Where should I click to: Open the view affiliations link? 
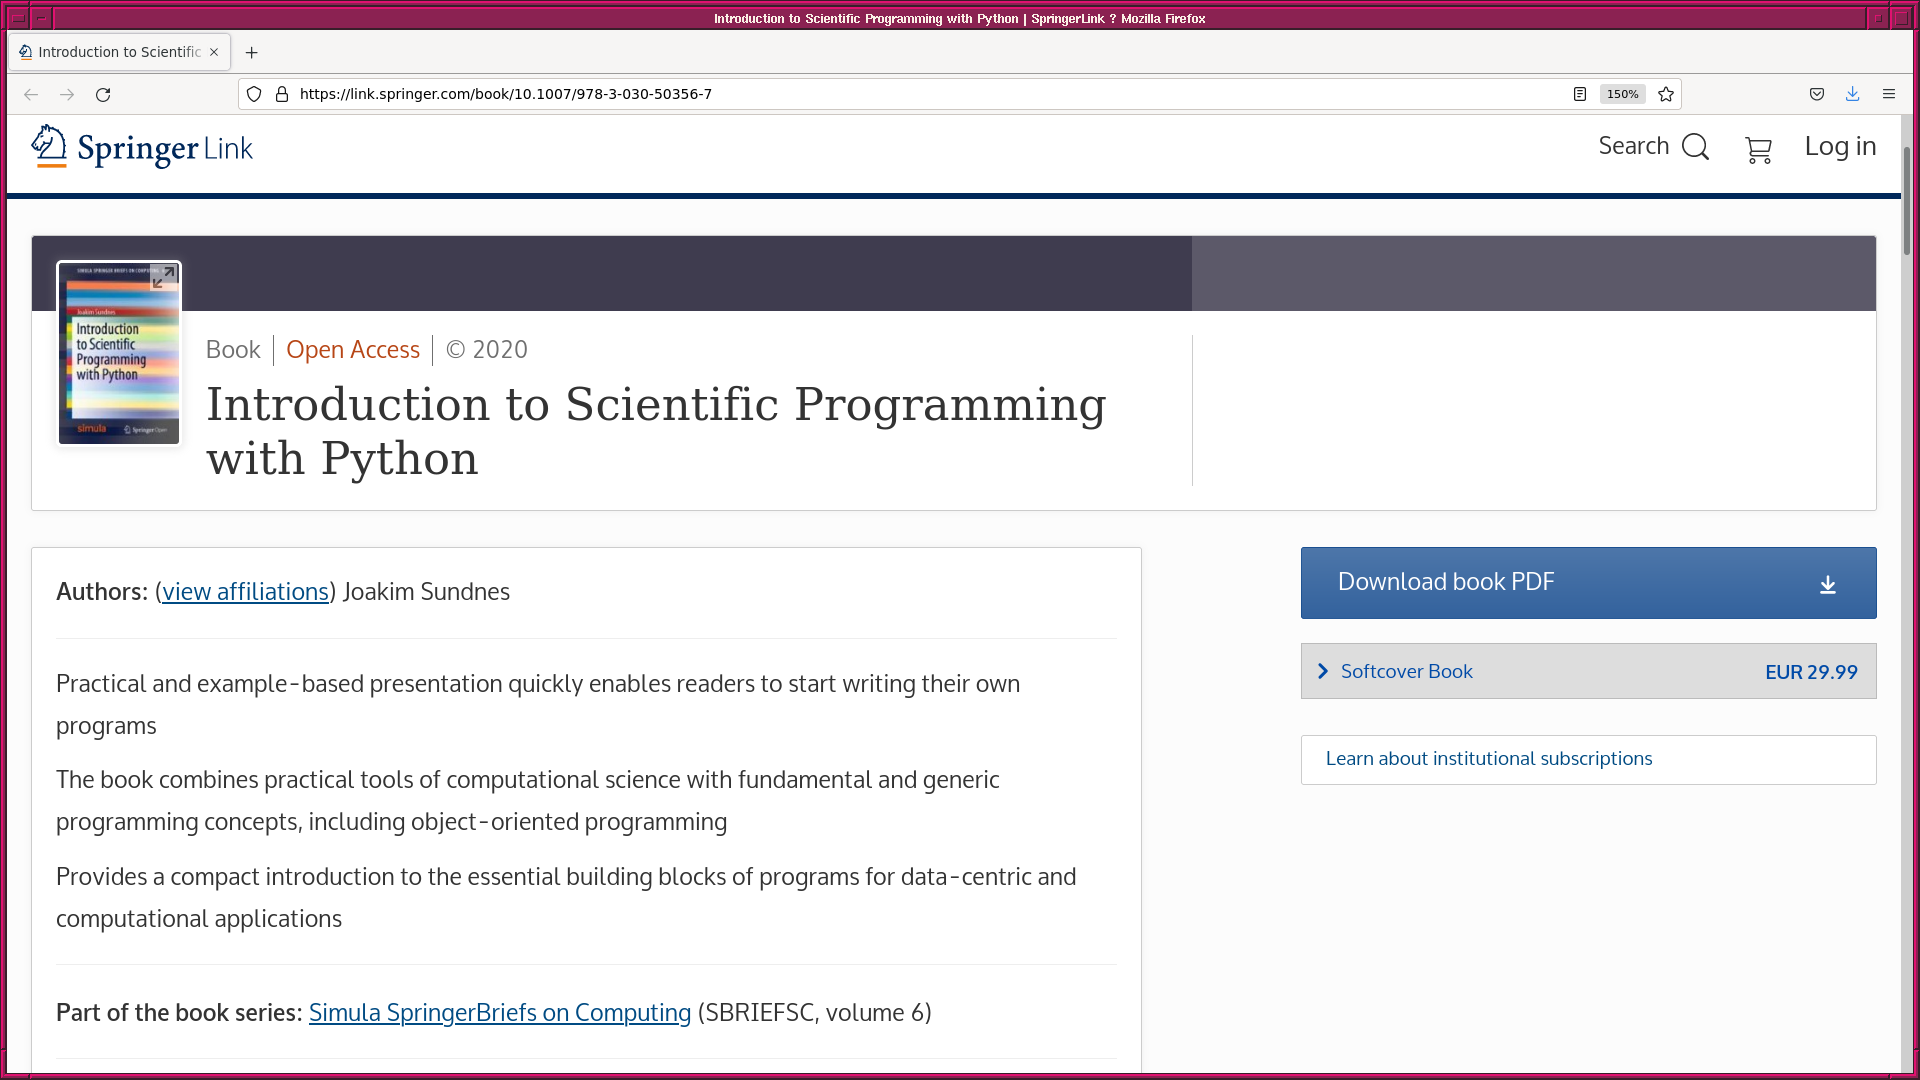246,592
